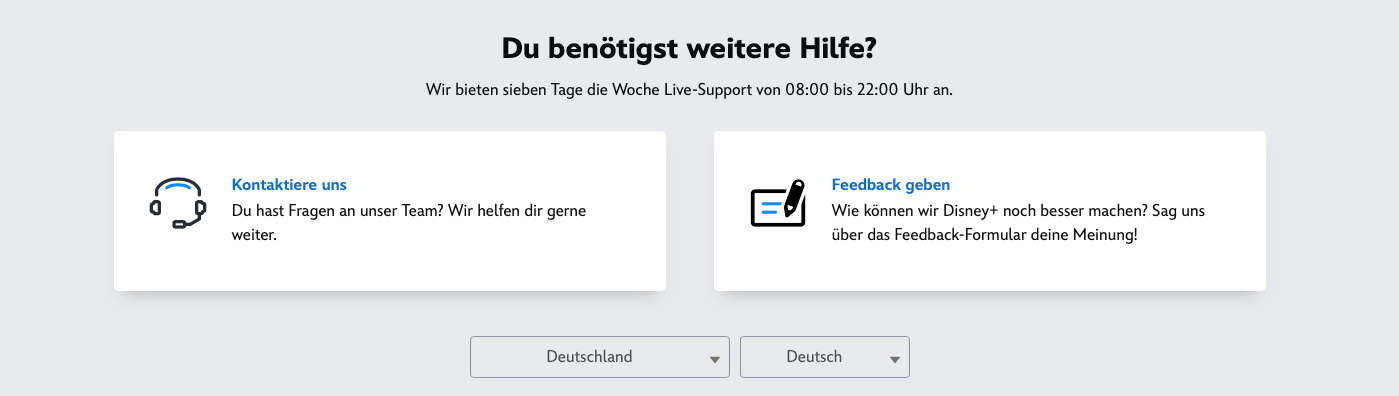The image size is (1399, 396).
Task: Click the 'Wie können wir Disney+ noch besser machen' text
Action: pos(981,212)
